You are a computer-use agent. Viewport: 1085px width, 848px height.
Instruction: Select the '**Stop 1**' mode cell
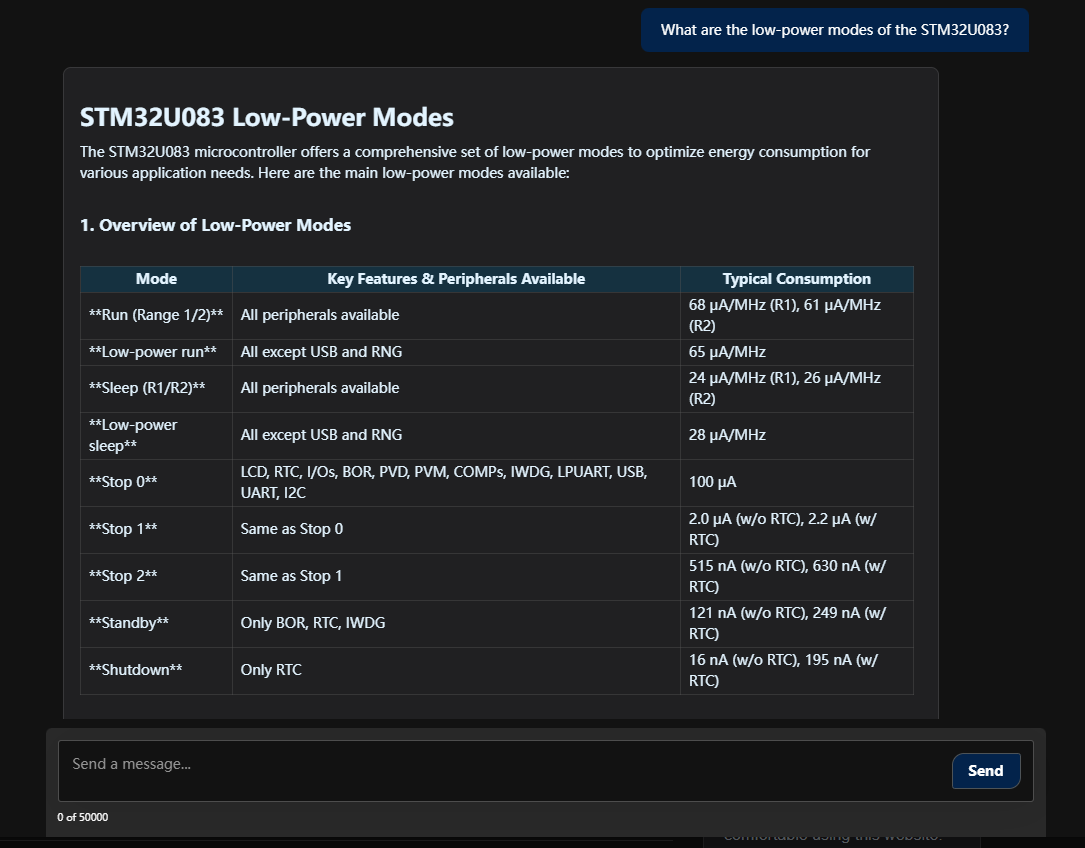156,530
